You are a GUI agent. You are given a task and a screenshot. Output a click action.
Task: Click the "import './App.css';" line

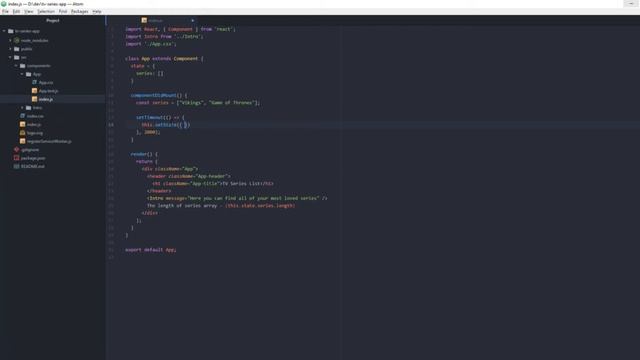click(x=151, y=44)
